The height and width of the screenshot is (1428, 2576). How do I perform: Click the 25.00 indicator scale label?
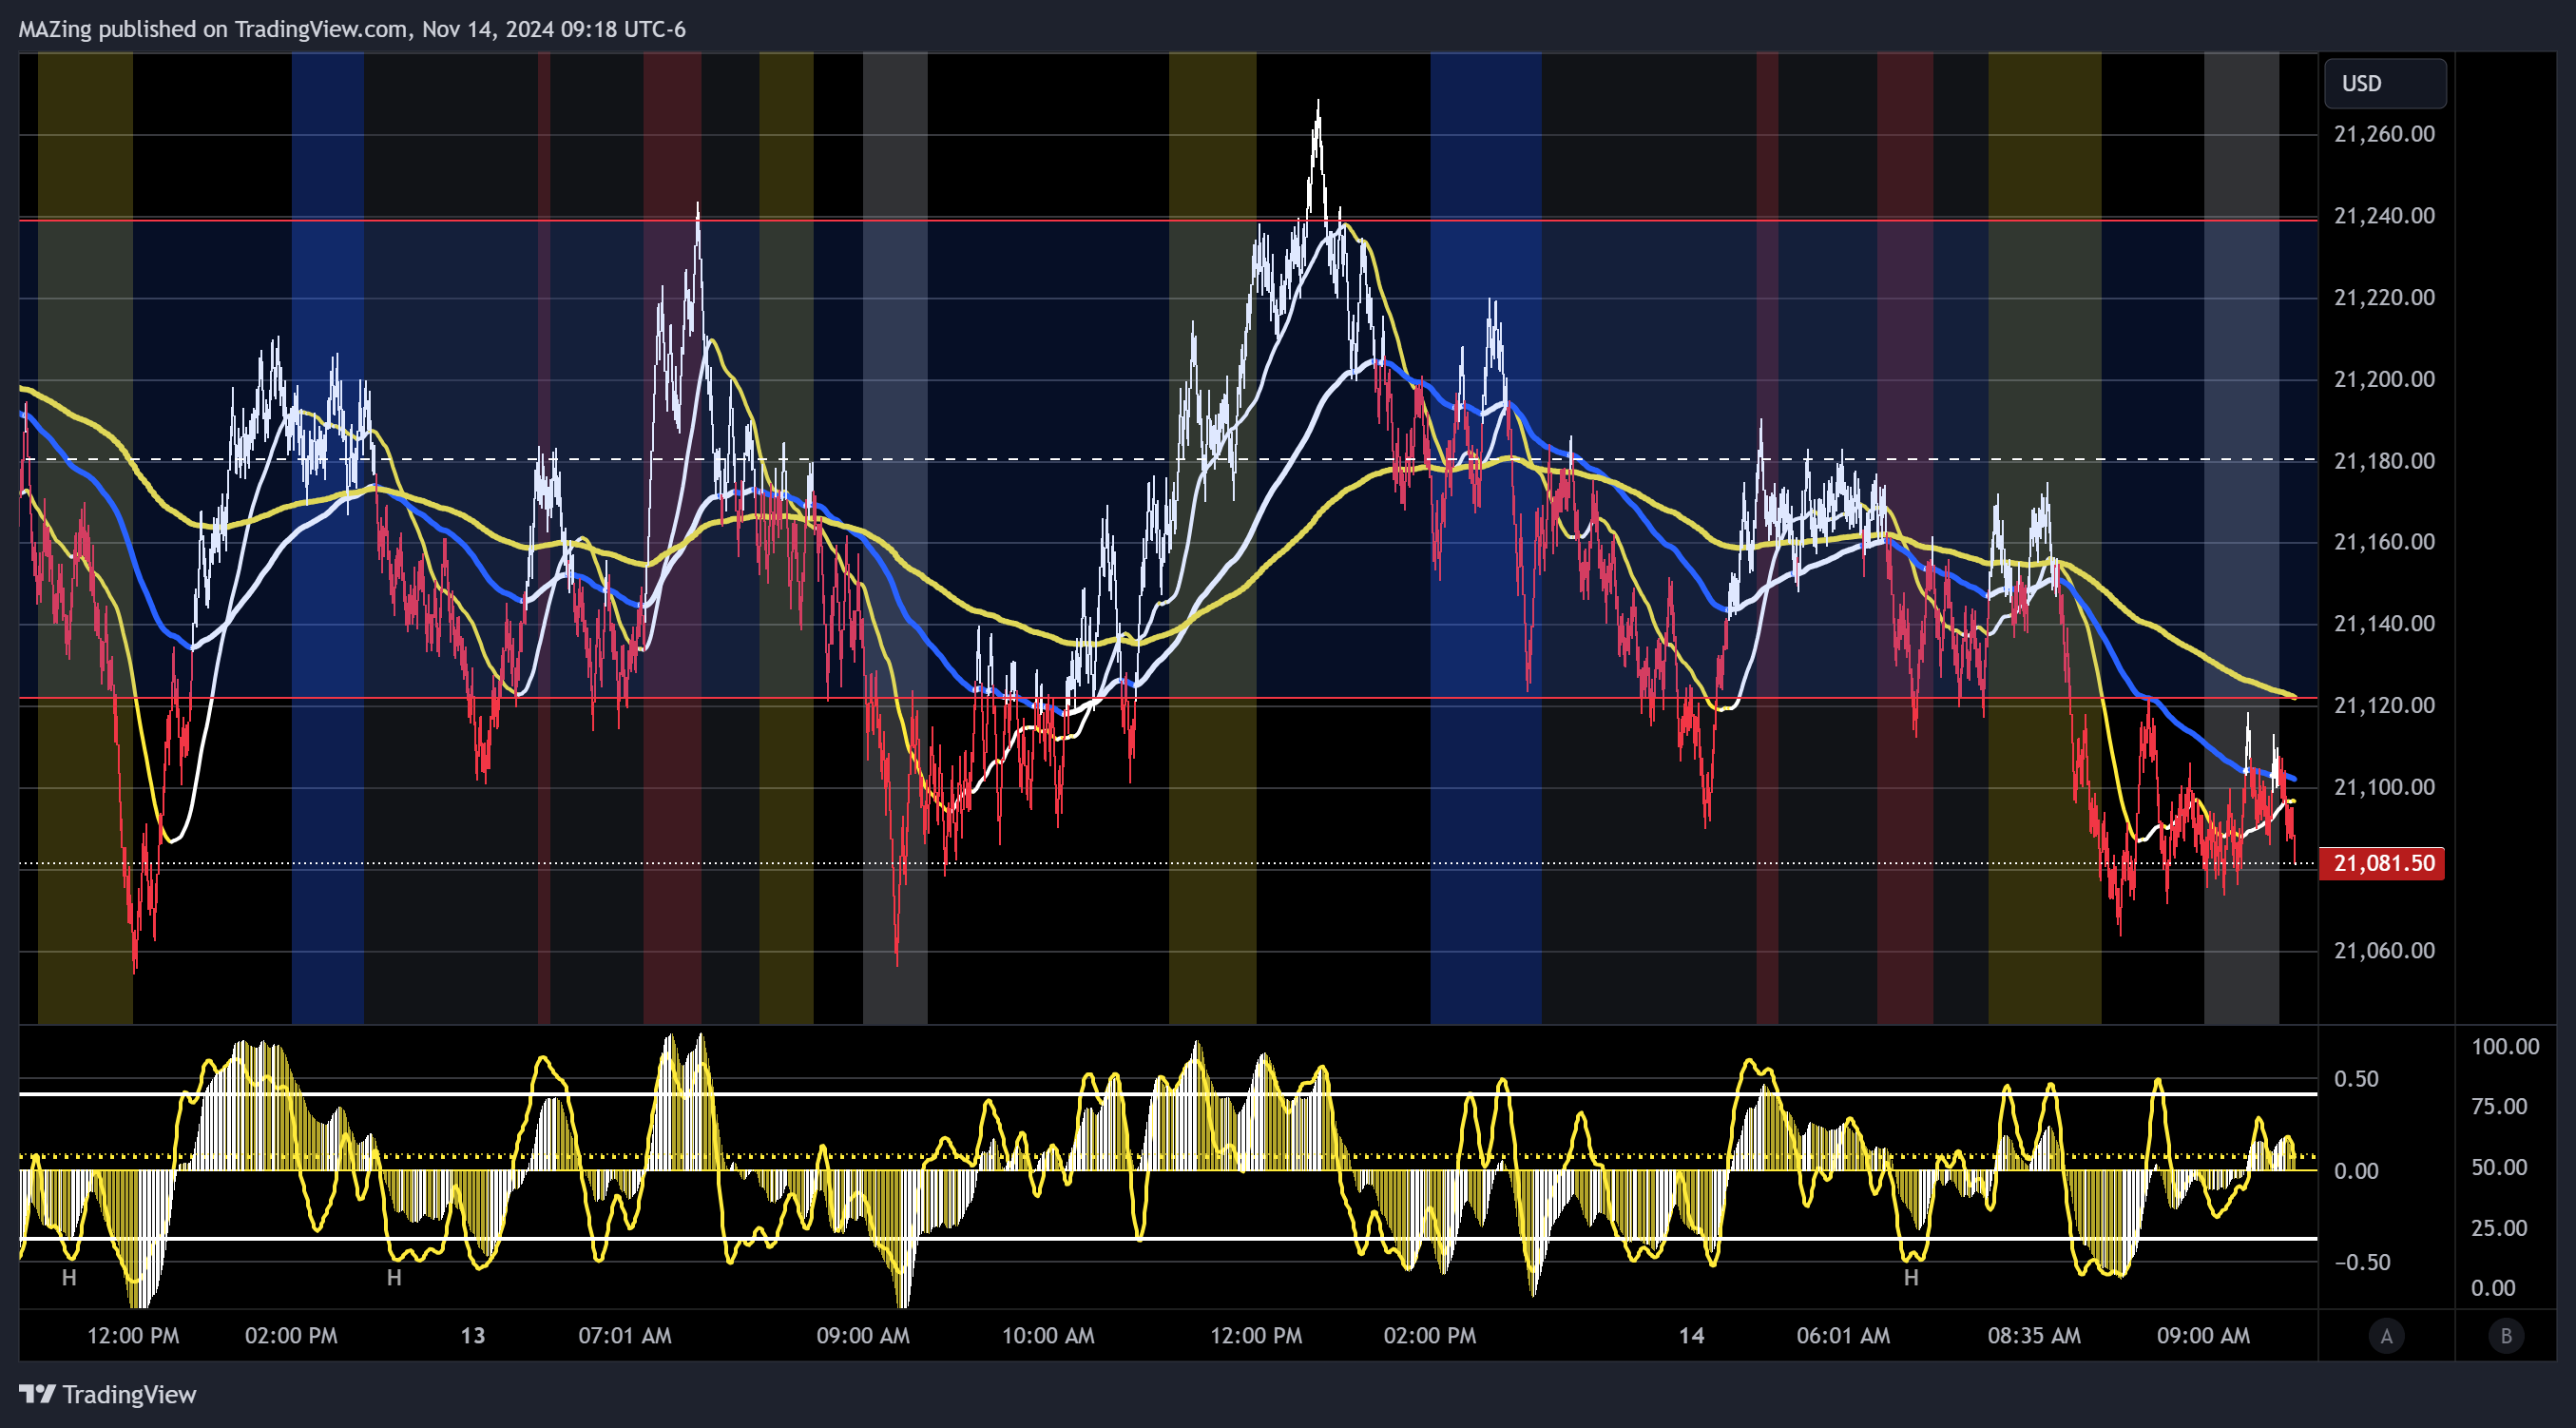click(2499, 1228)
